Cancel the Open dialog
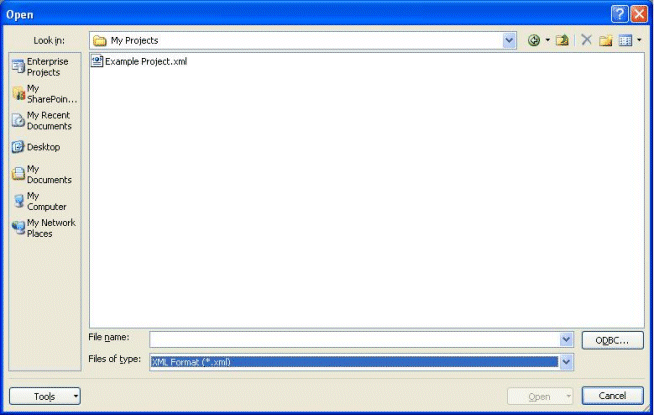This screenshot has width=654, height=415. [612, 396]
